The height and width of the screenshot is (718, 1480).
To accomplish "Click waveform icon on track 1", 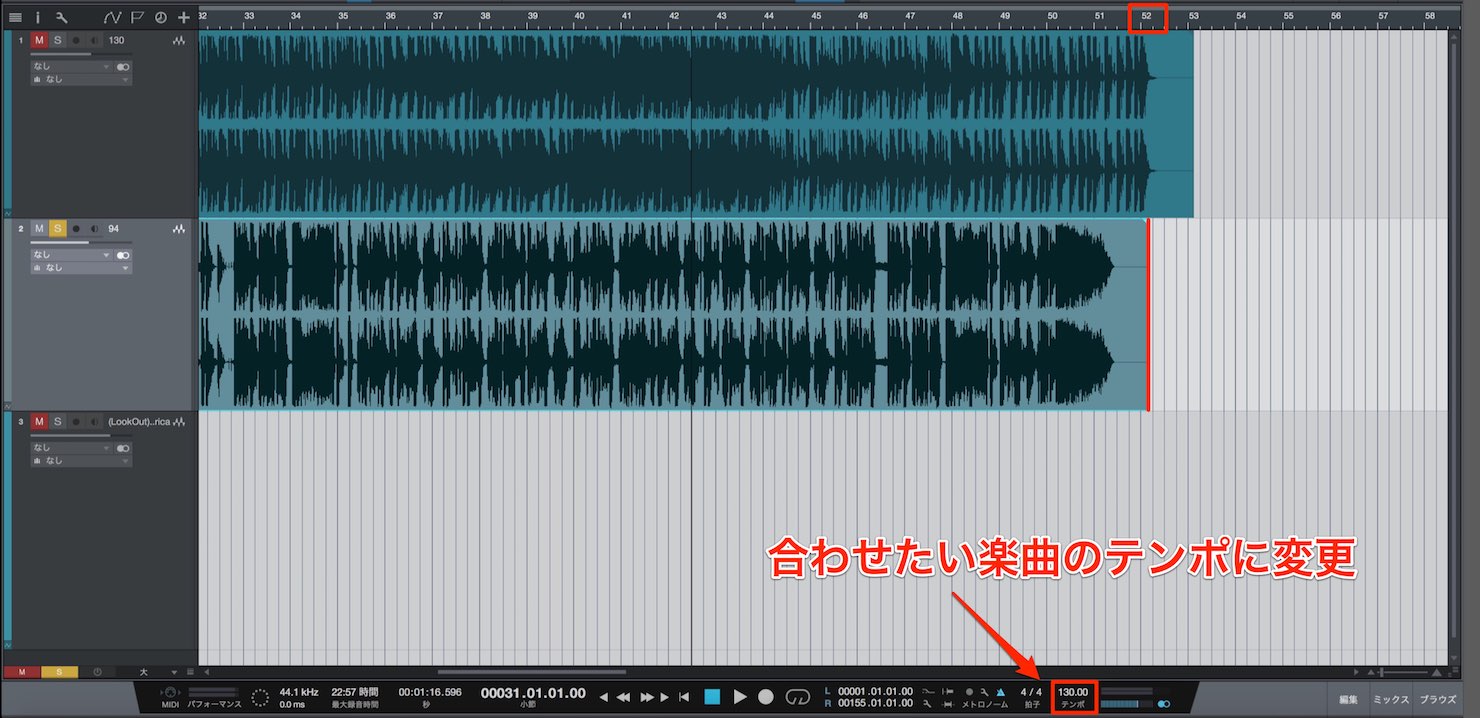I will tap(179, 41).
